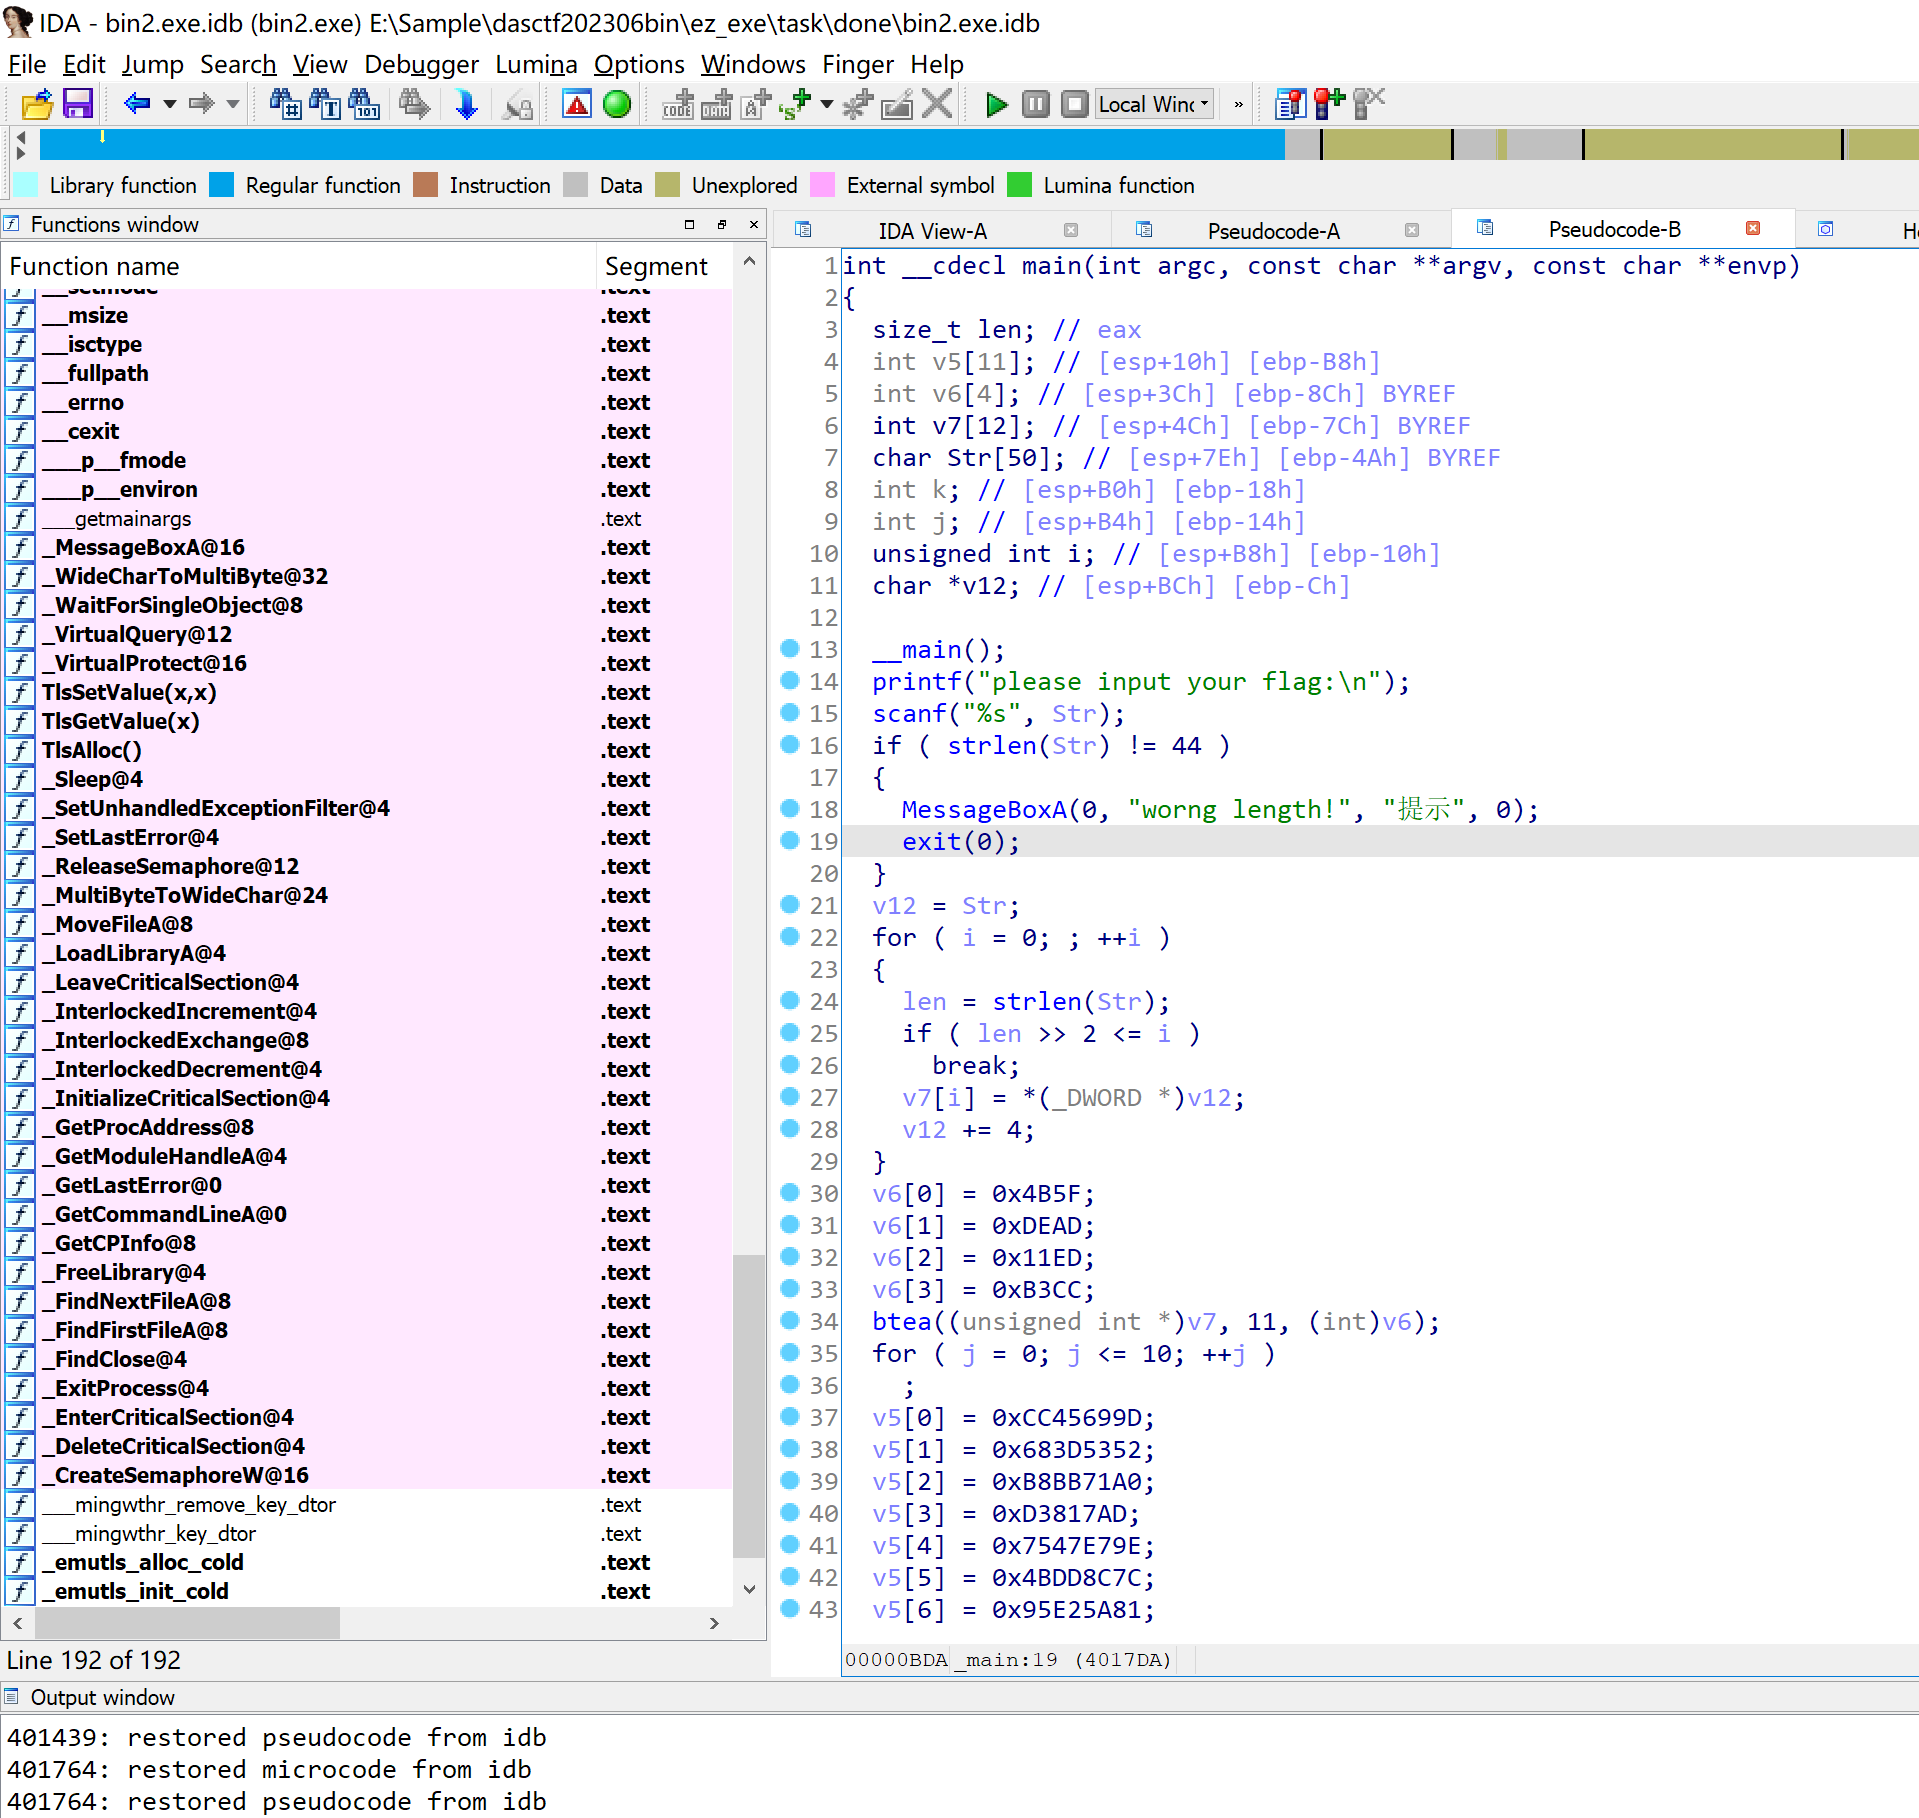This screenshot has width=1919, height=1818.
Task: Click the blue down arrow jump icon
Action: tap(466, 104)
